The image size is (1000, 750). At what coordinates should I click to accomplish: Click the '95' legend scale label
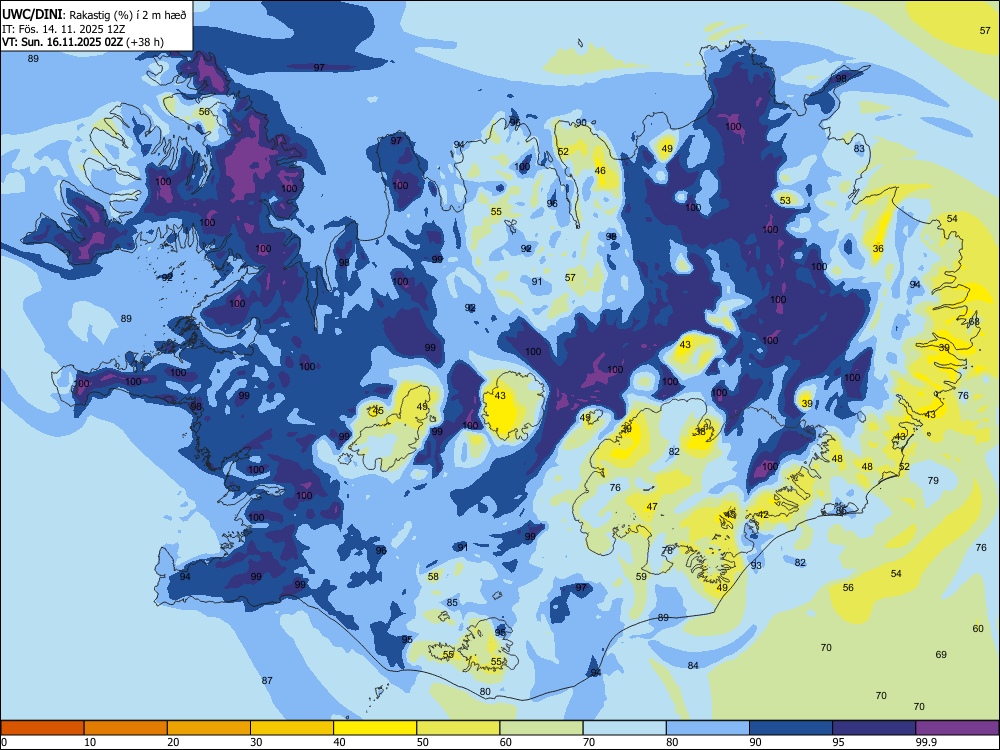(x=838, y=742)
